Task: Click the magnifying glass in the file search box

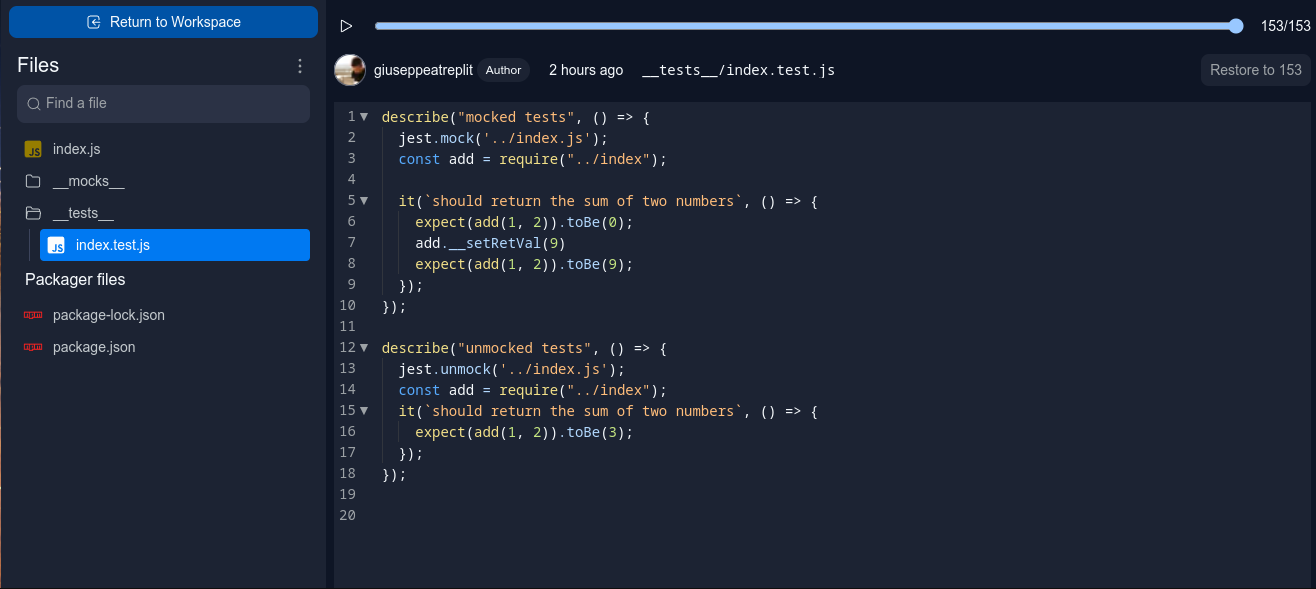Action: (x=34, y=103)
